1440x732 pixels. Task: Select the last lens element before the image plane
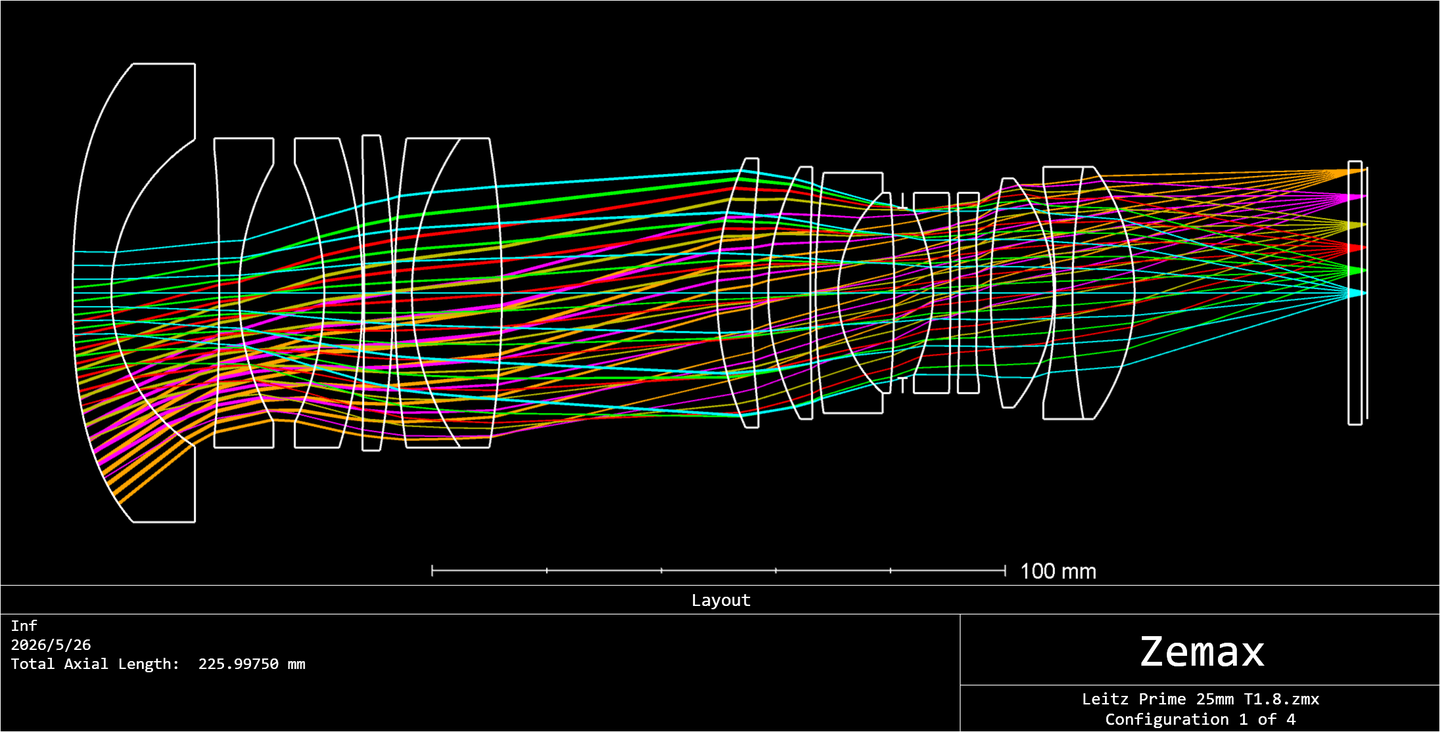click(x=1088, y=293)
